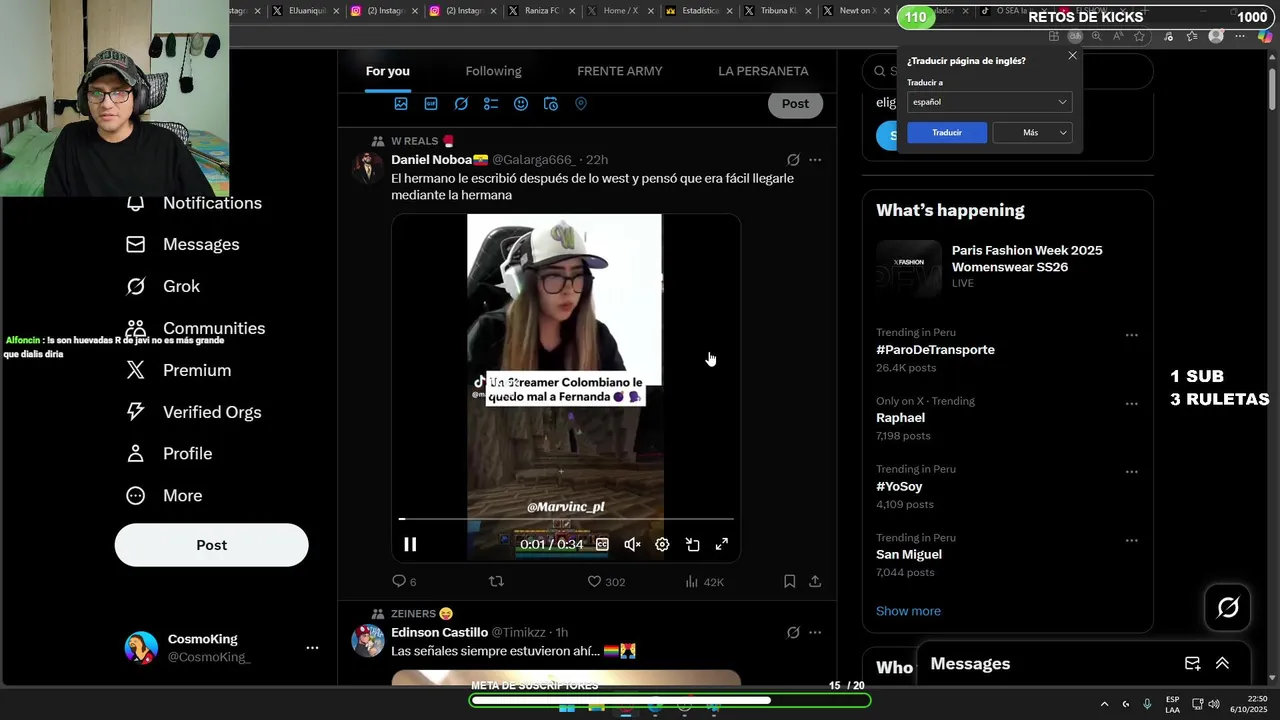The height and width of the screenshot is (720, 1280).
Task: Switch to the Following tab
Action: [x=493, y=71]
